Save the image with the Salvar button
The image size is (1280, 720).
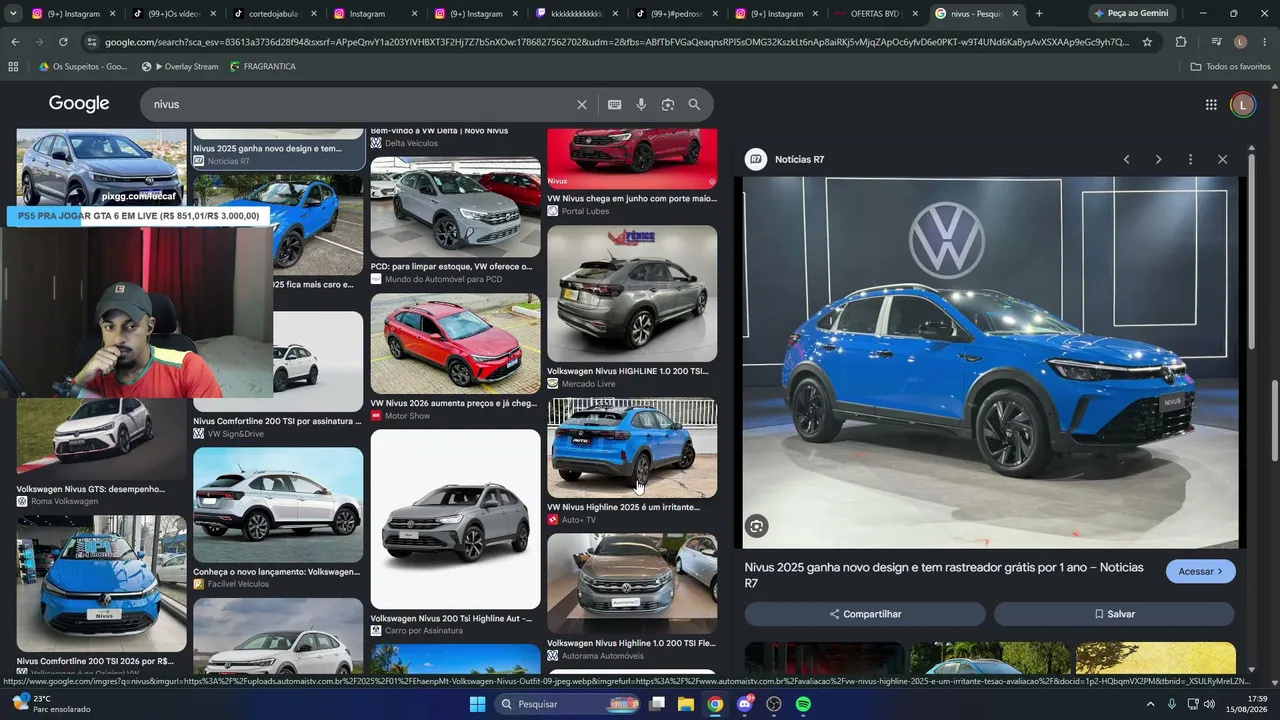tap(1114, 614)
